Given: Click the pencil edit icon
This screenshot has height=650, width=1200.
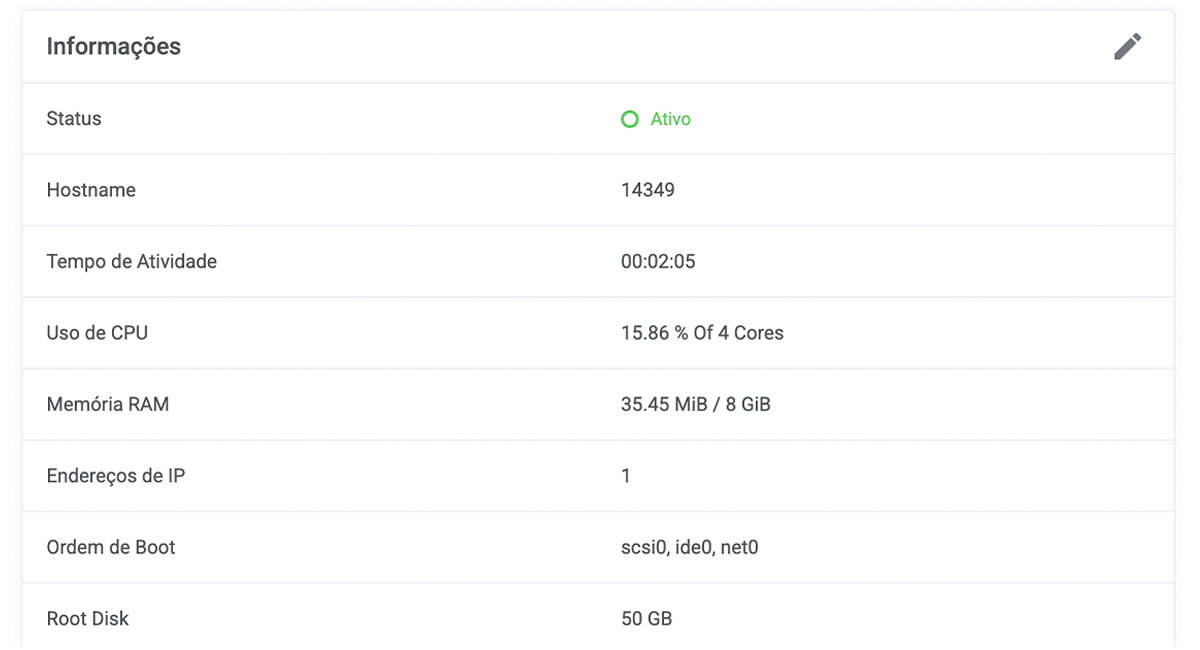Looking at the screenshot, I should pyautogui.click(x=1127, y=47).
